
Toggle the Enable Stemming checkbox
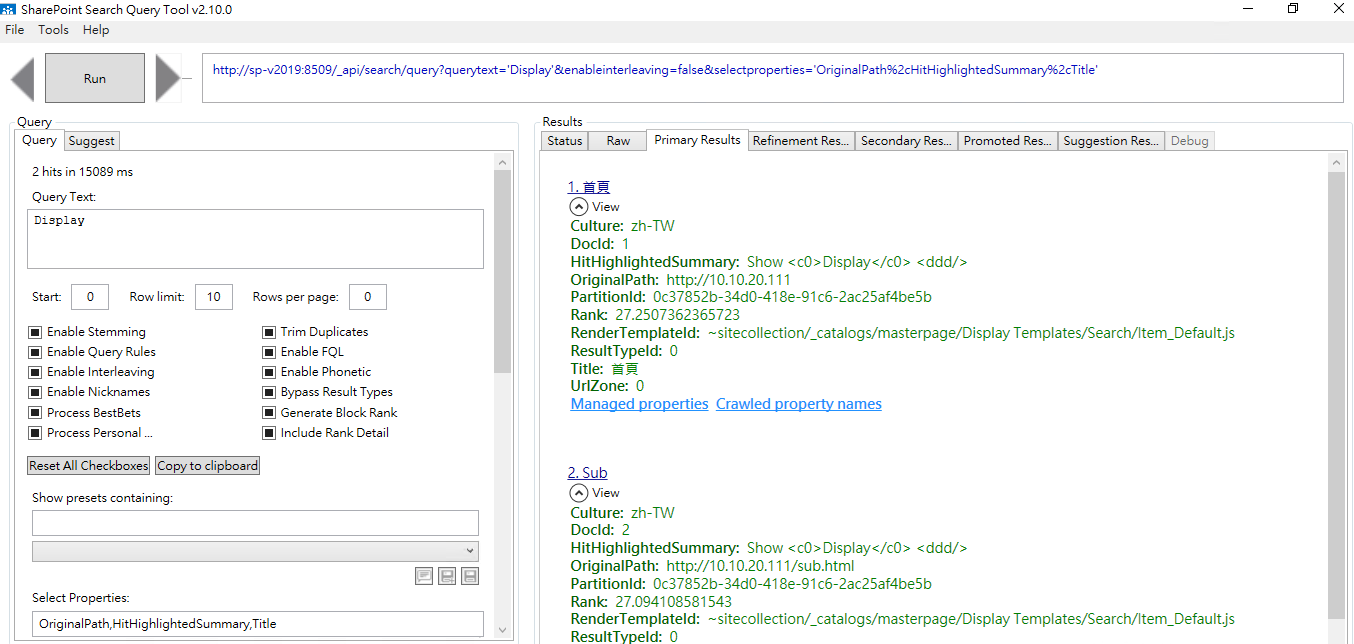tap(35, 332)
